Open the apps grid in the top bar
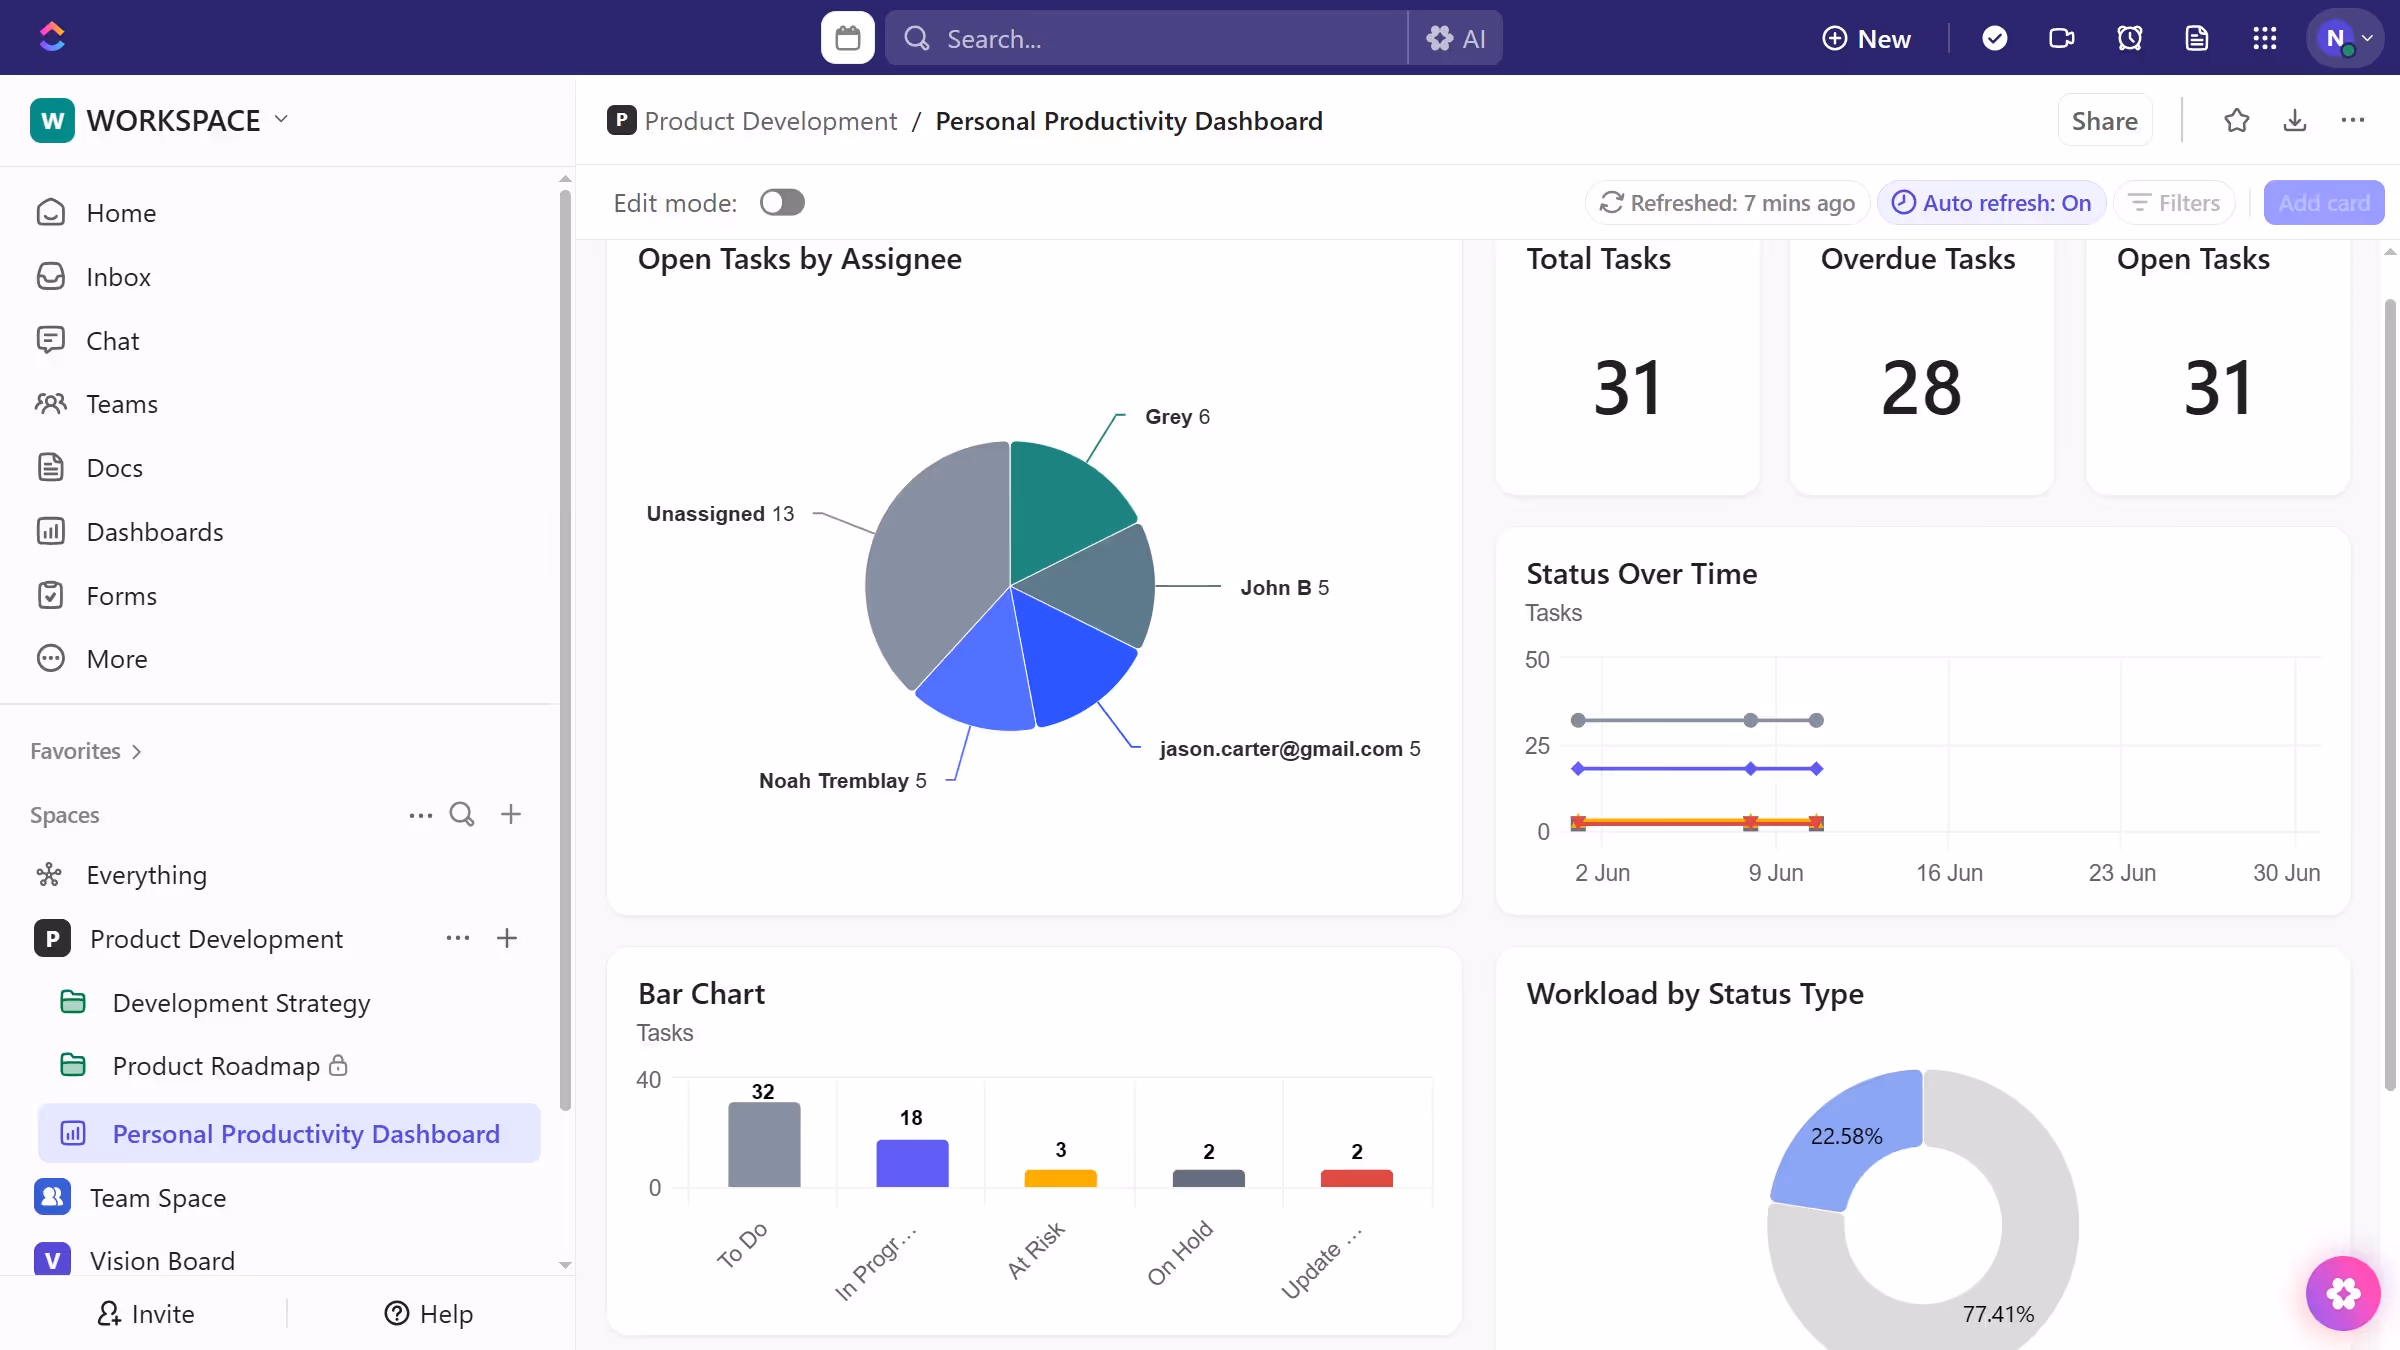This screenshot has width=2400, height=1350. pyautogui.click(x=2265, y=38)
